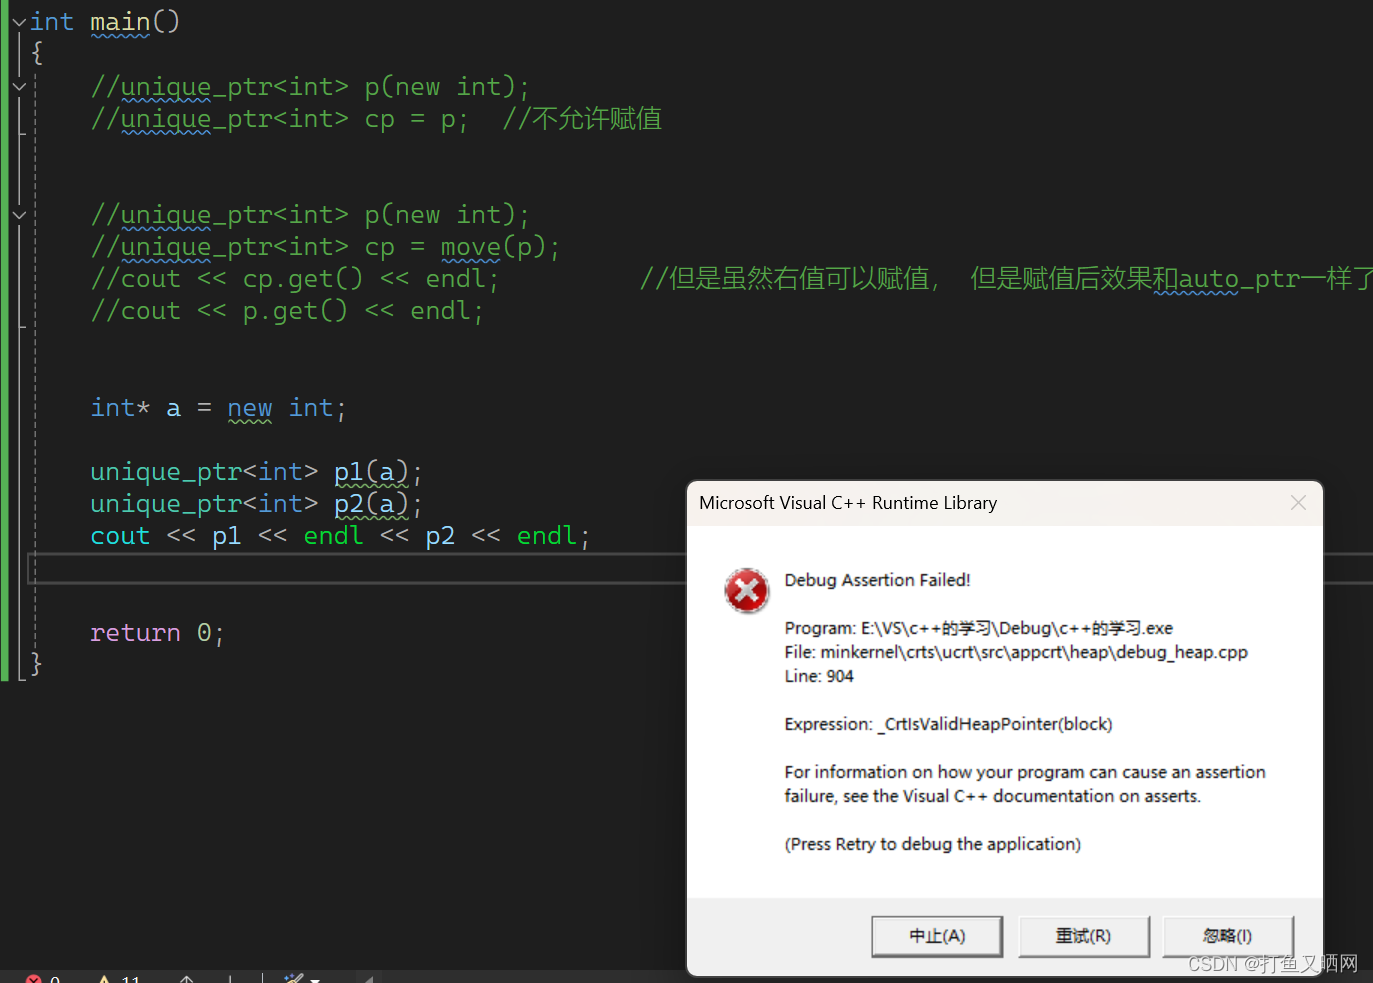Click the underlined 'move' in commented code
Screen dimensions: 1373x983
[x=471, y=246]
